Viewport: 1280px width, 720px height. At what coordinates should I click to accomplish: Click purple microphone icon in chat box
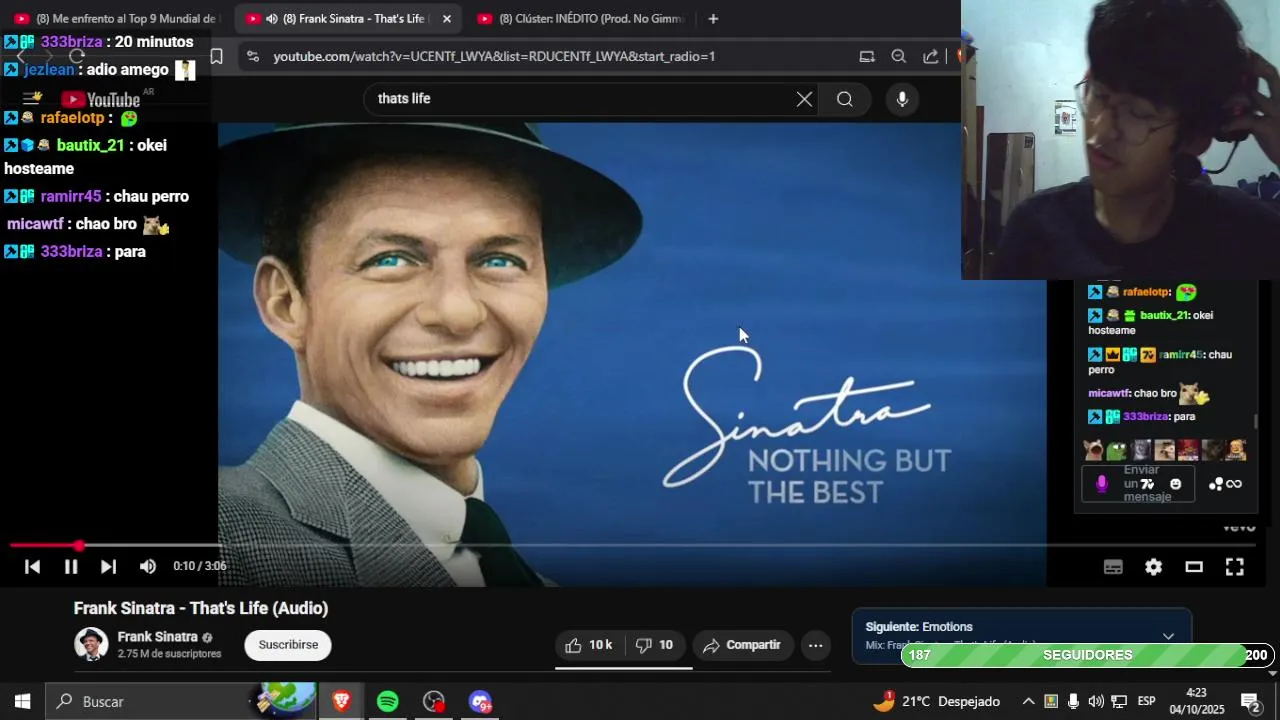[1101, 484]
